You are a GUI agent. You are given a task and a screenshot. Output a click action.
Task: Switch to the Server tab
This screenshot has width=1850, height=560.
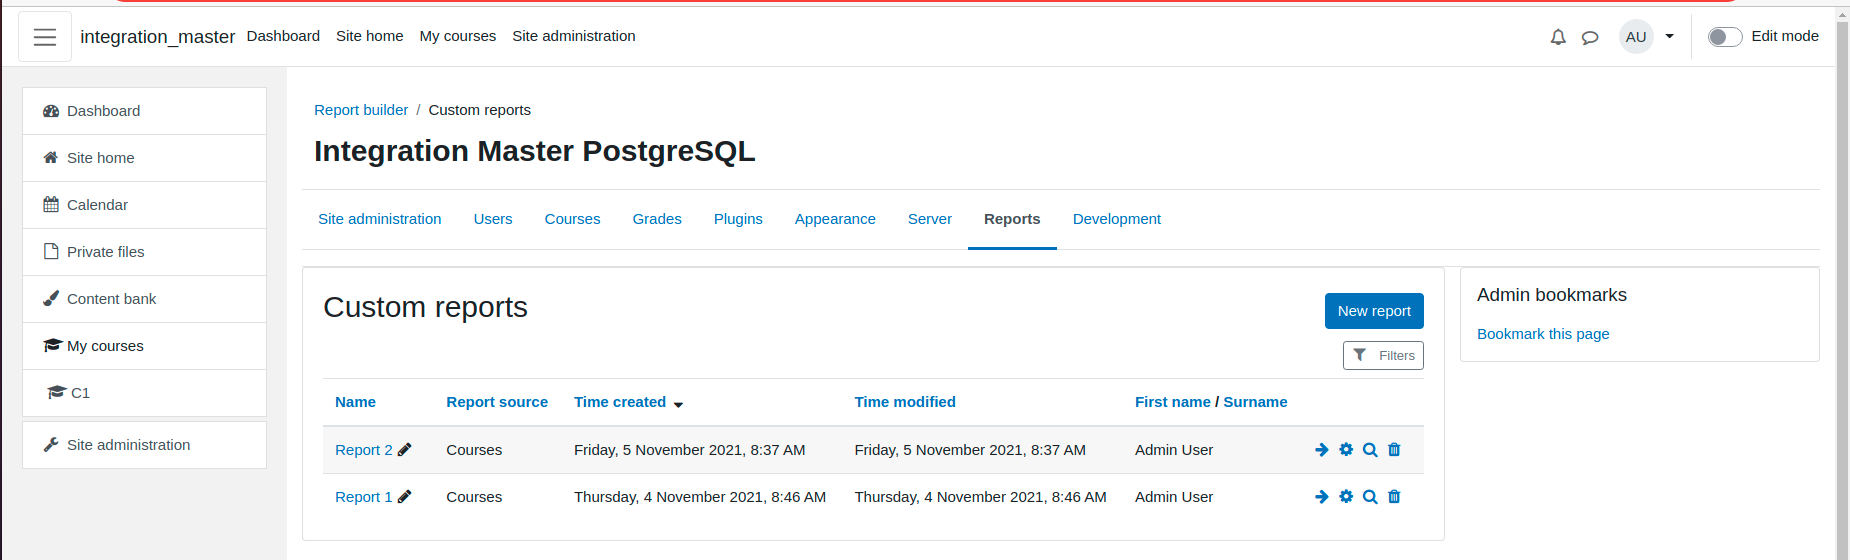930,219
